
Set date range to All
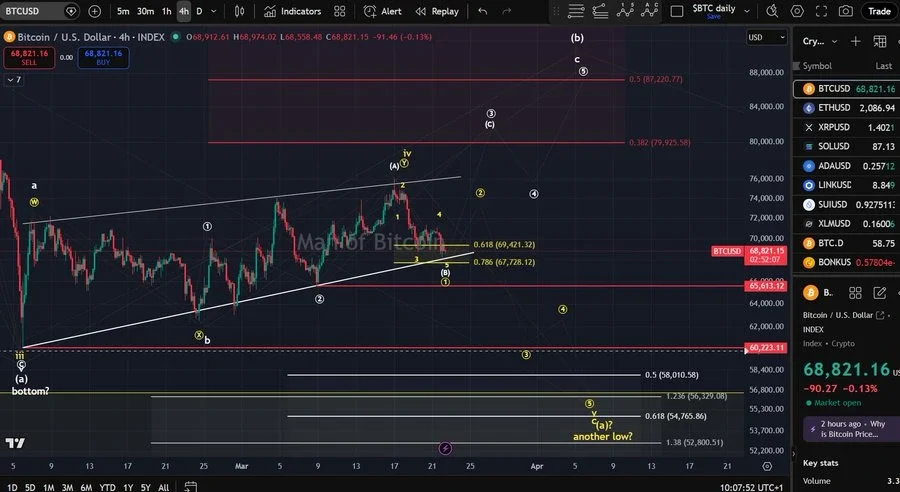pos(164,487)
